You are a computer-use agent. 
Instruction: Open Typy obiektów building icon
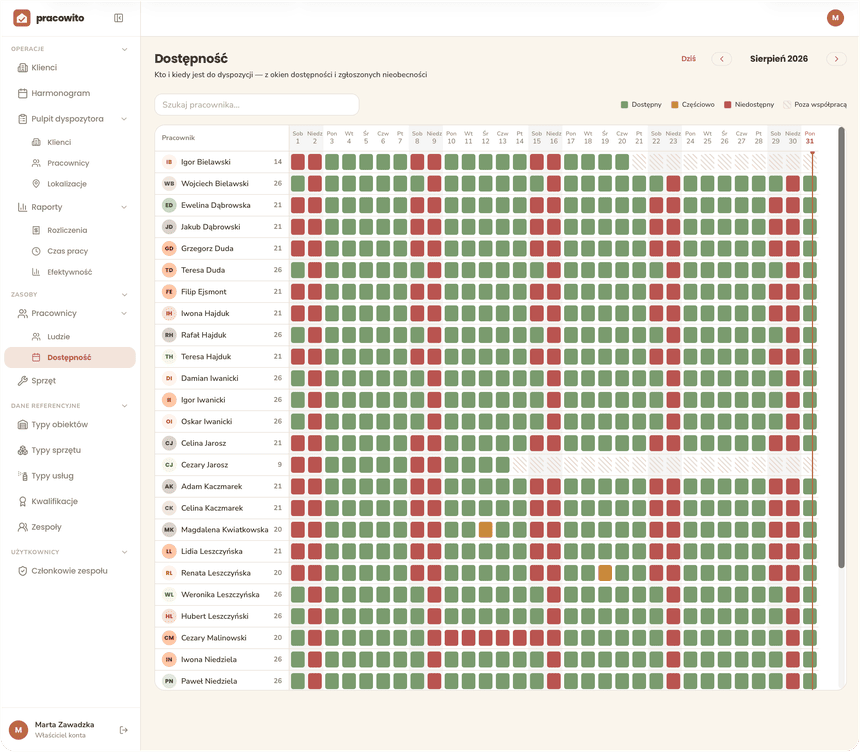point(22,425)
